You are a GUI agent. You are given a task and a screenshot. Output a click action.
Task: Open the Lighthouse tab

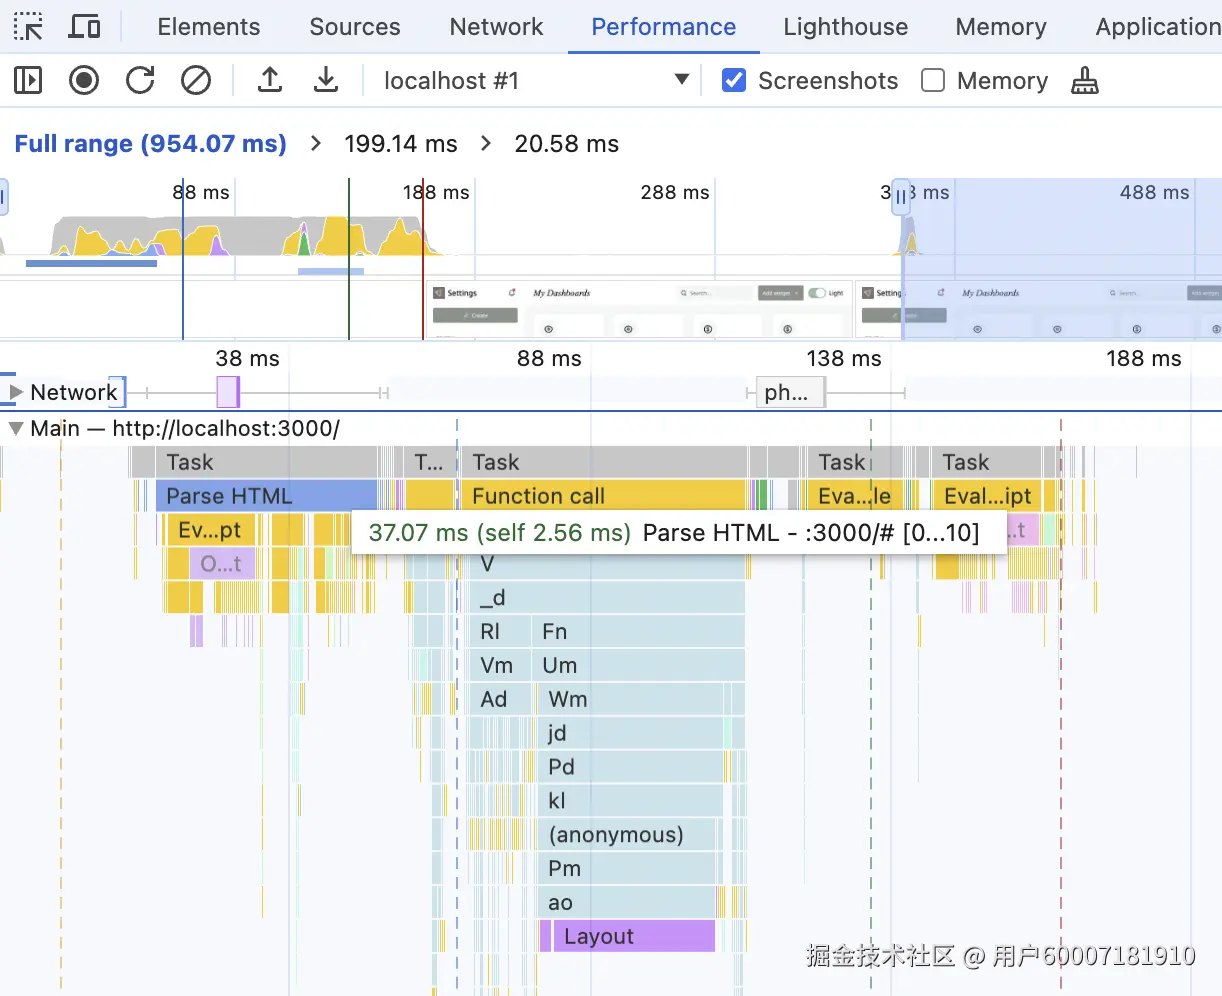coord(846,27)
